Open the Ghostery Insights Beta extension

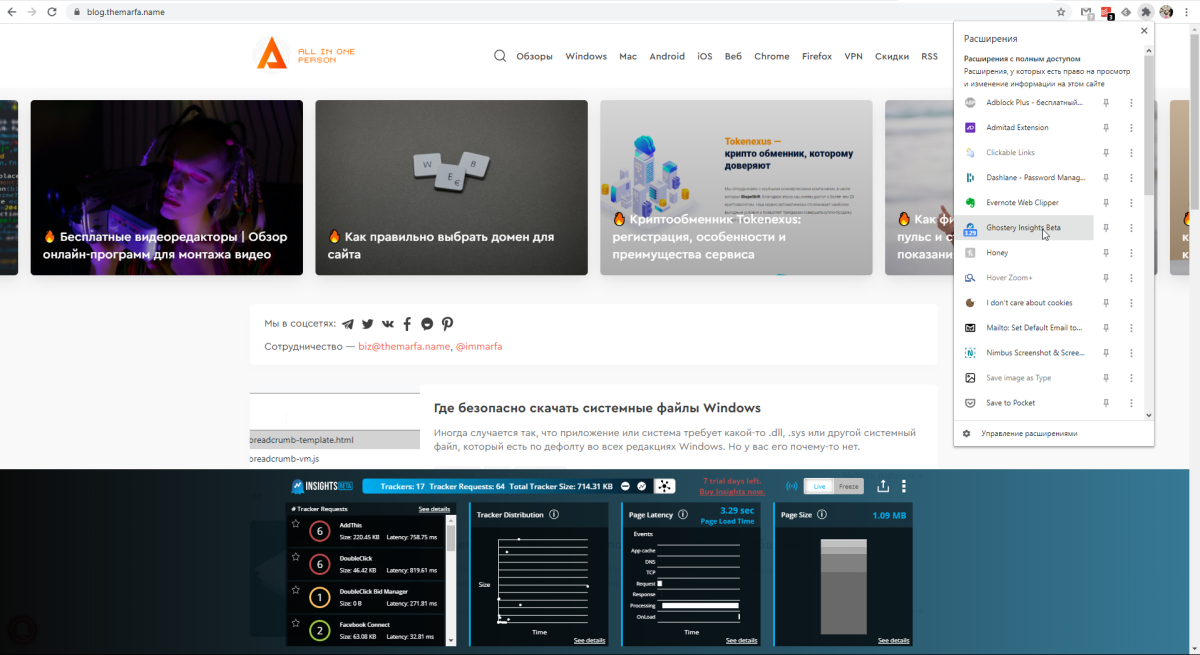point(1025,228)
